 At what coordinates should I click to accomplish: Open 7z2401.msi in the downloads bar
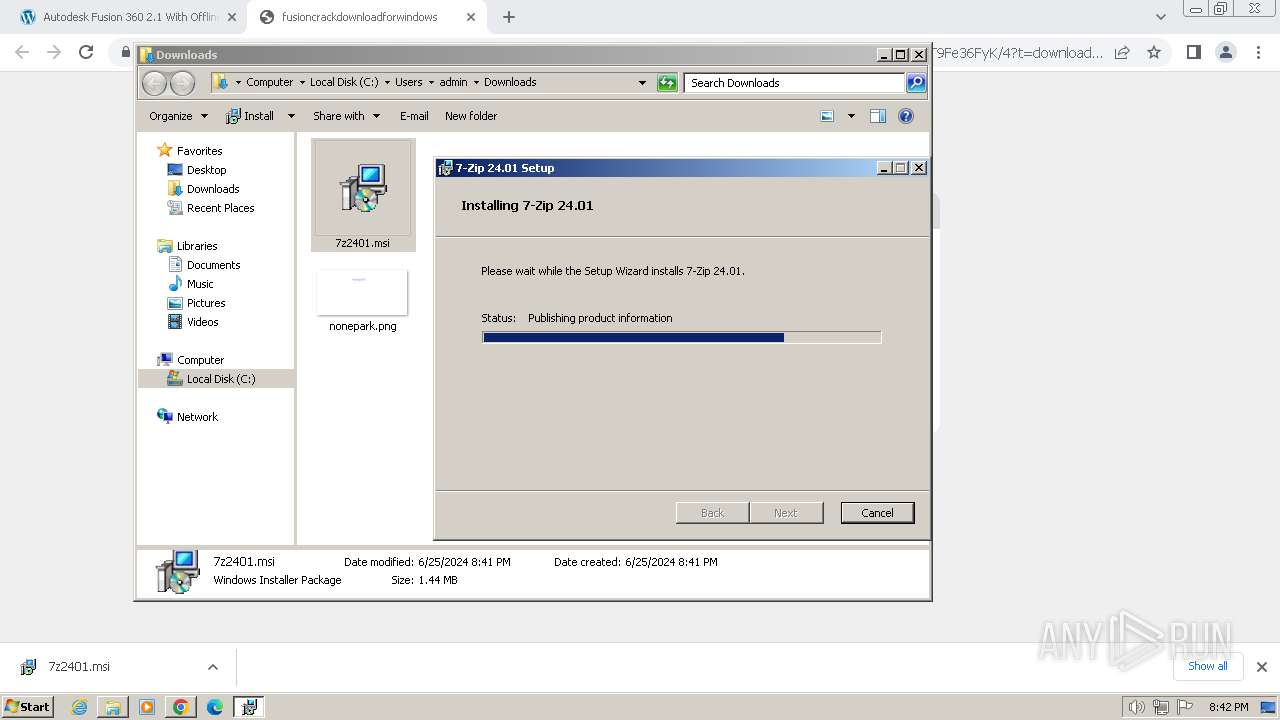click(x=78, y=666)
